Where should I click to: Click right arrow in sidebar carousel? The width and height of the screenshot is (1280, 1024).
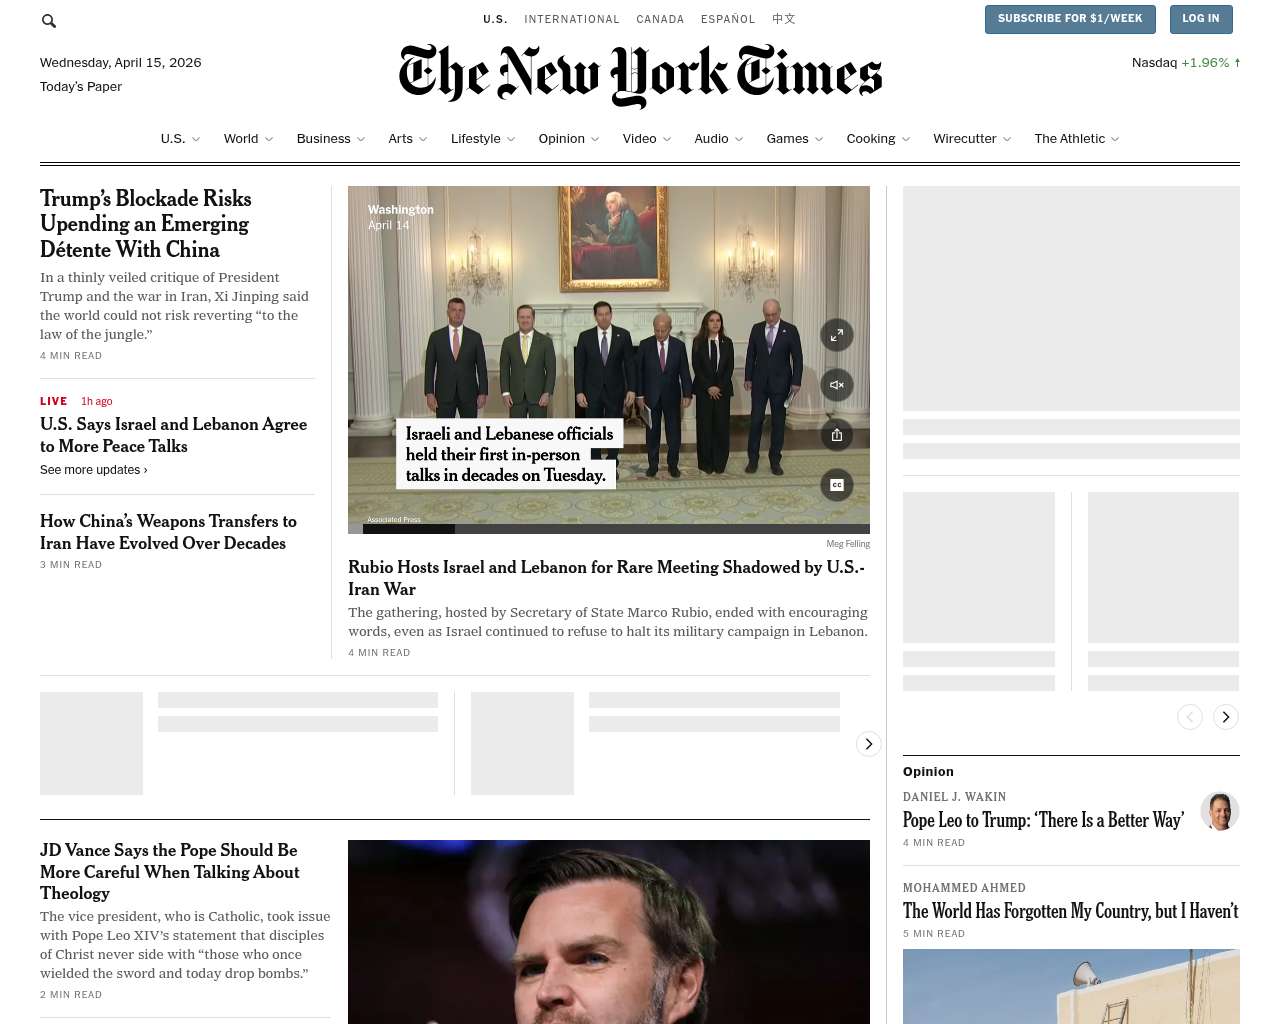(x=1226, y=717)
